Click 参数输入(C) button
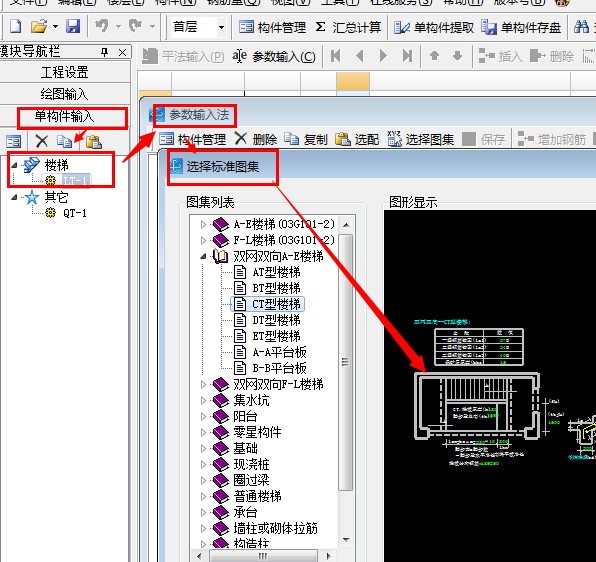The height and width of the screenshot is (562, 596). click(274, 57)
